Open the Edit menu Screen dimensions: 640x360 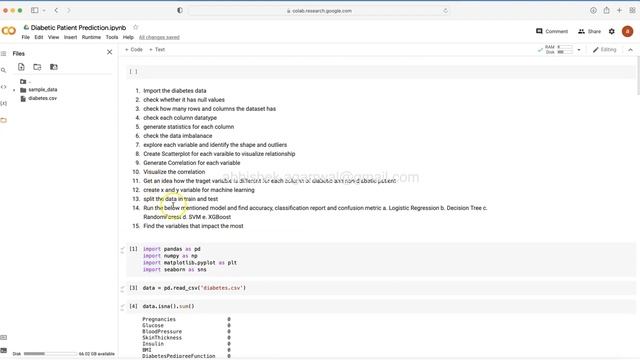point(39,37)
